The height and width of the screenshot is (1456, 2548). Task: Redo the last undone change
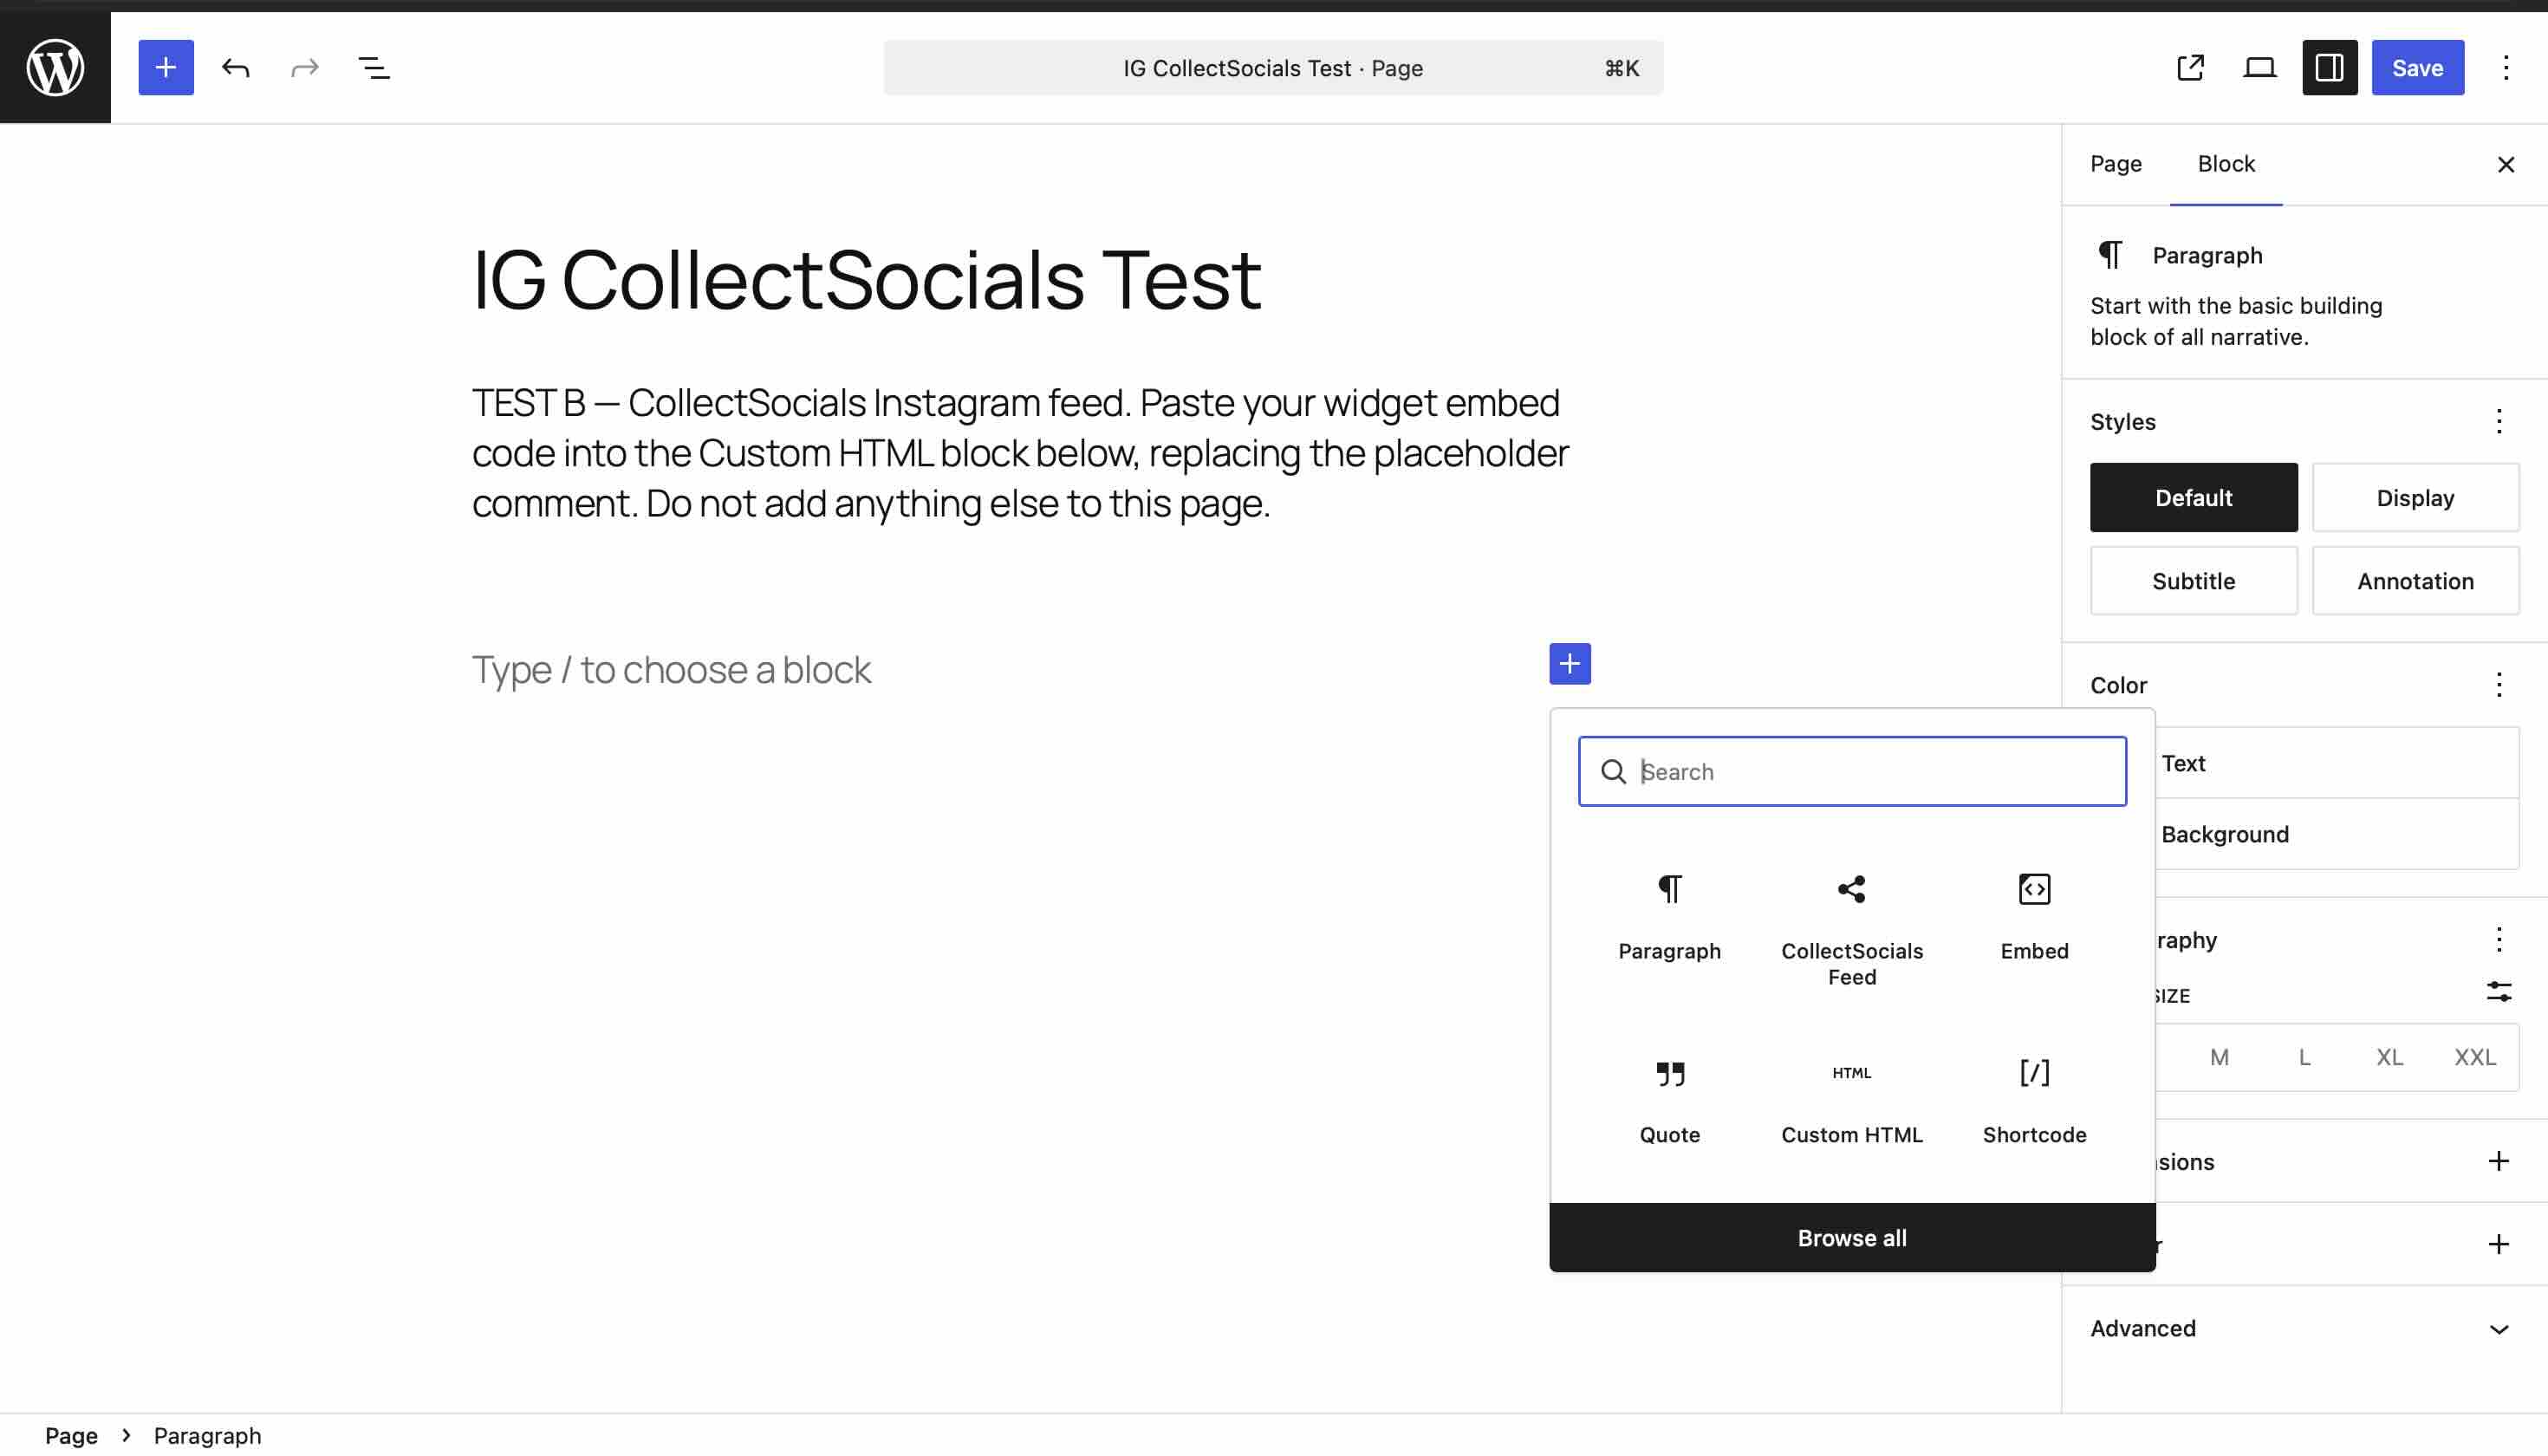(x=305, y=67)
